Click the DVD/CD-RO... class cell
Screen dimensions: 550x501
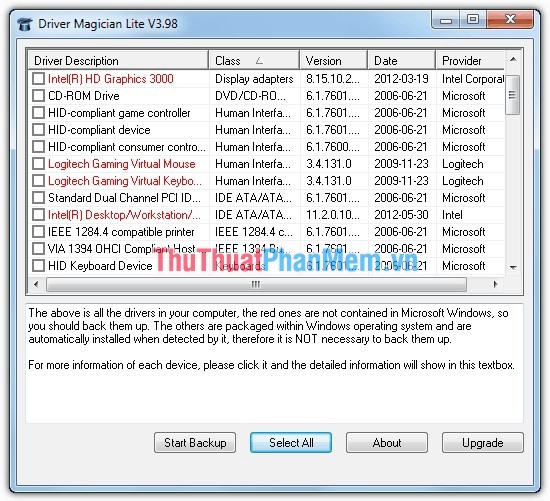250,96
